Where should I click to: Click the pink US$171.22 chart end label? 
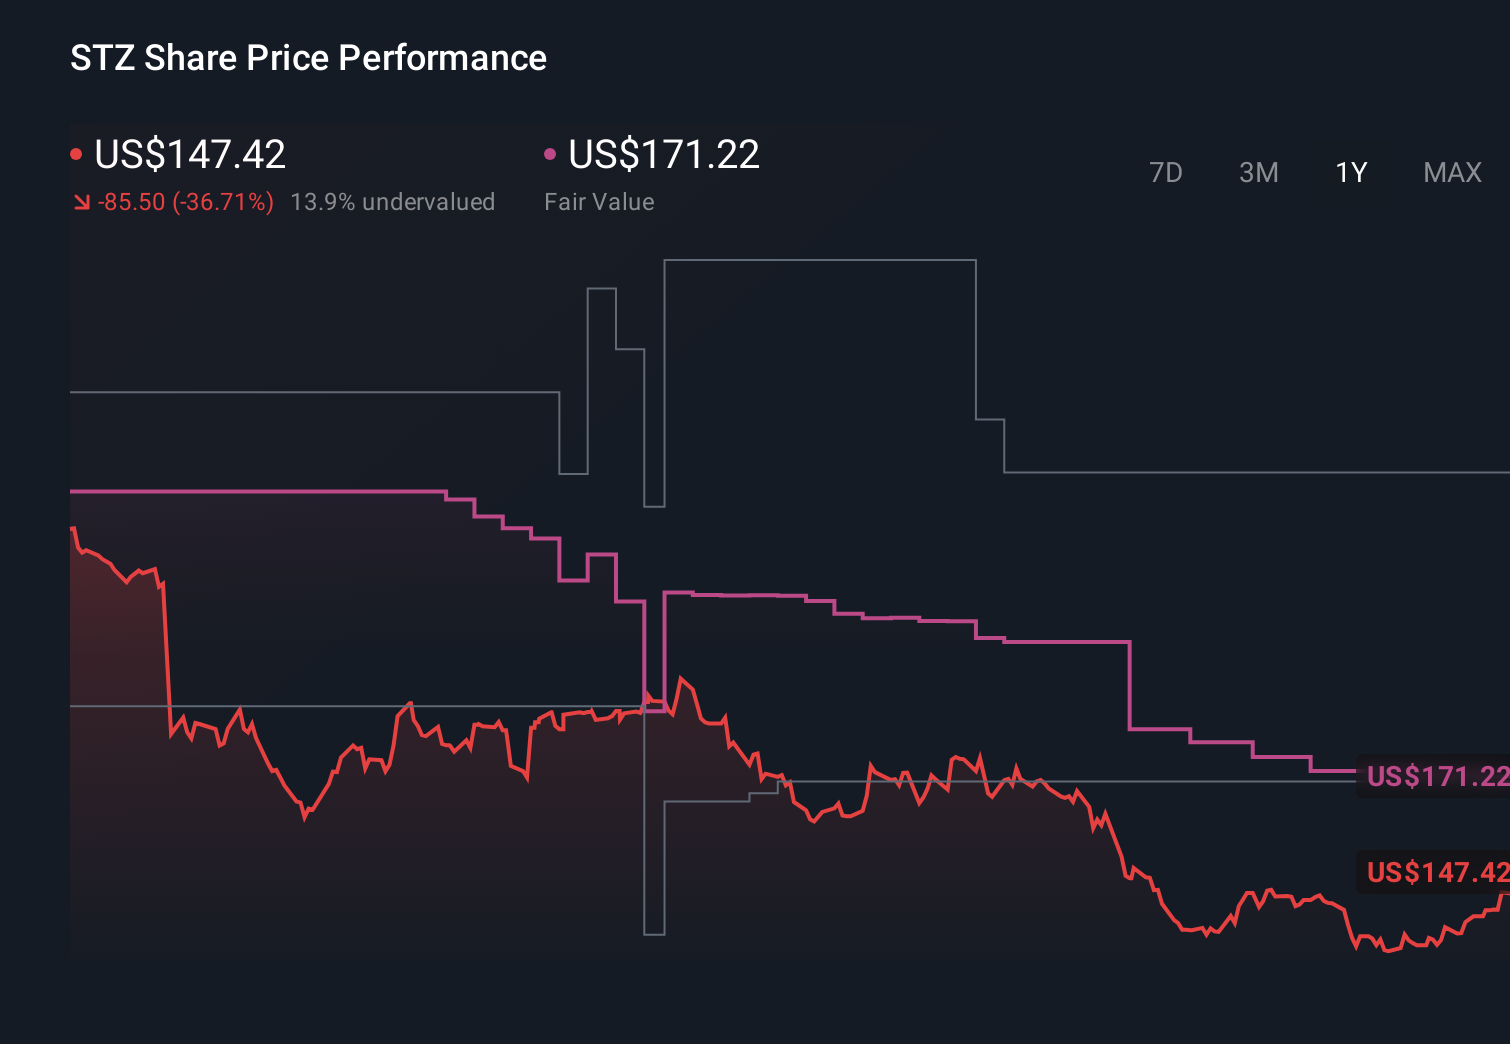pos(1436,776)
